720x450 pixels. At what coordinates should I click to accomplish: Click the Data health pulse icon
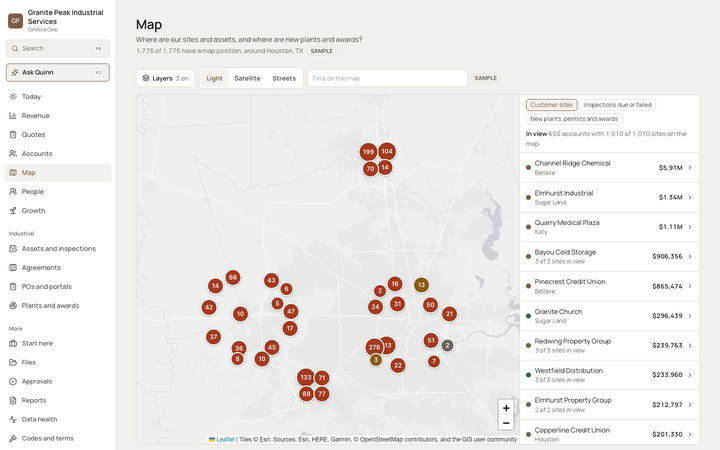[x=13, y=419]
